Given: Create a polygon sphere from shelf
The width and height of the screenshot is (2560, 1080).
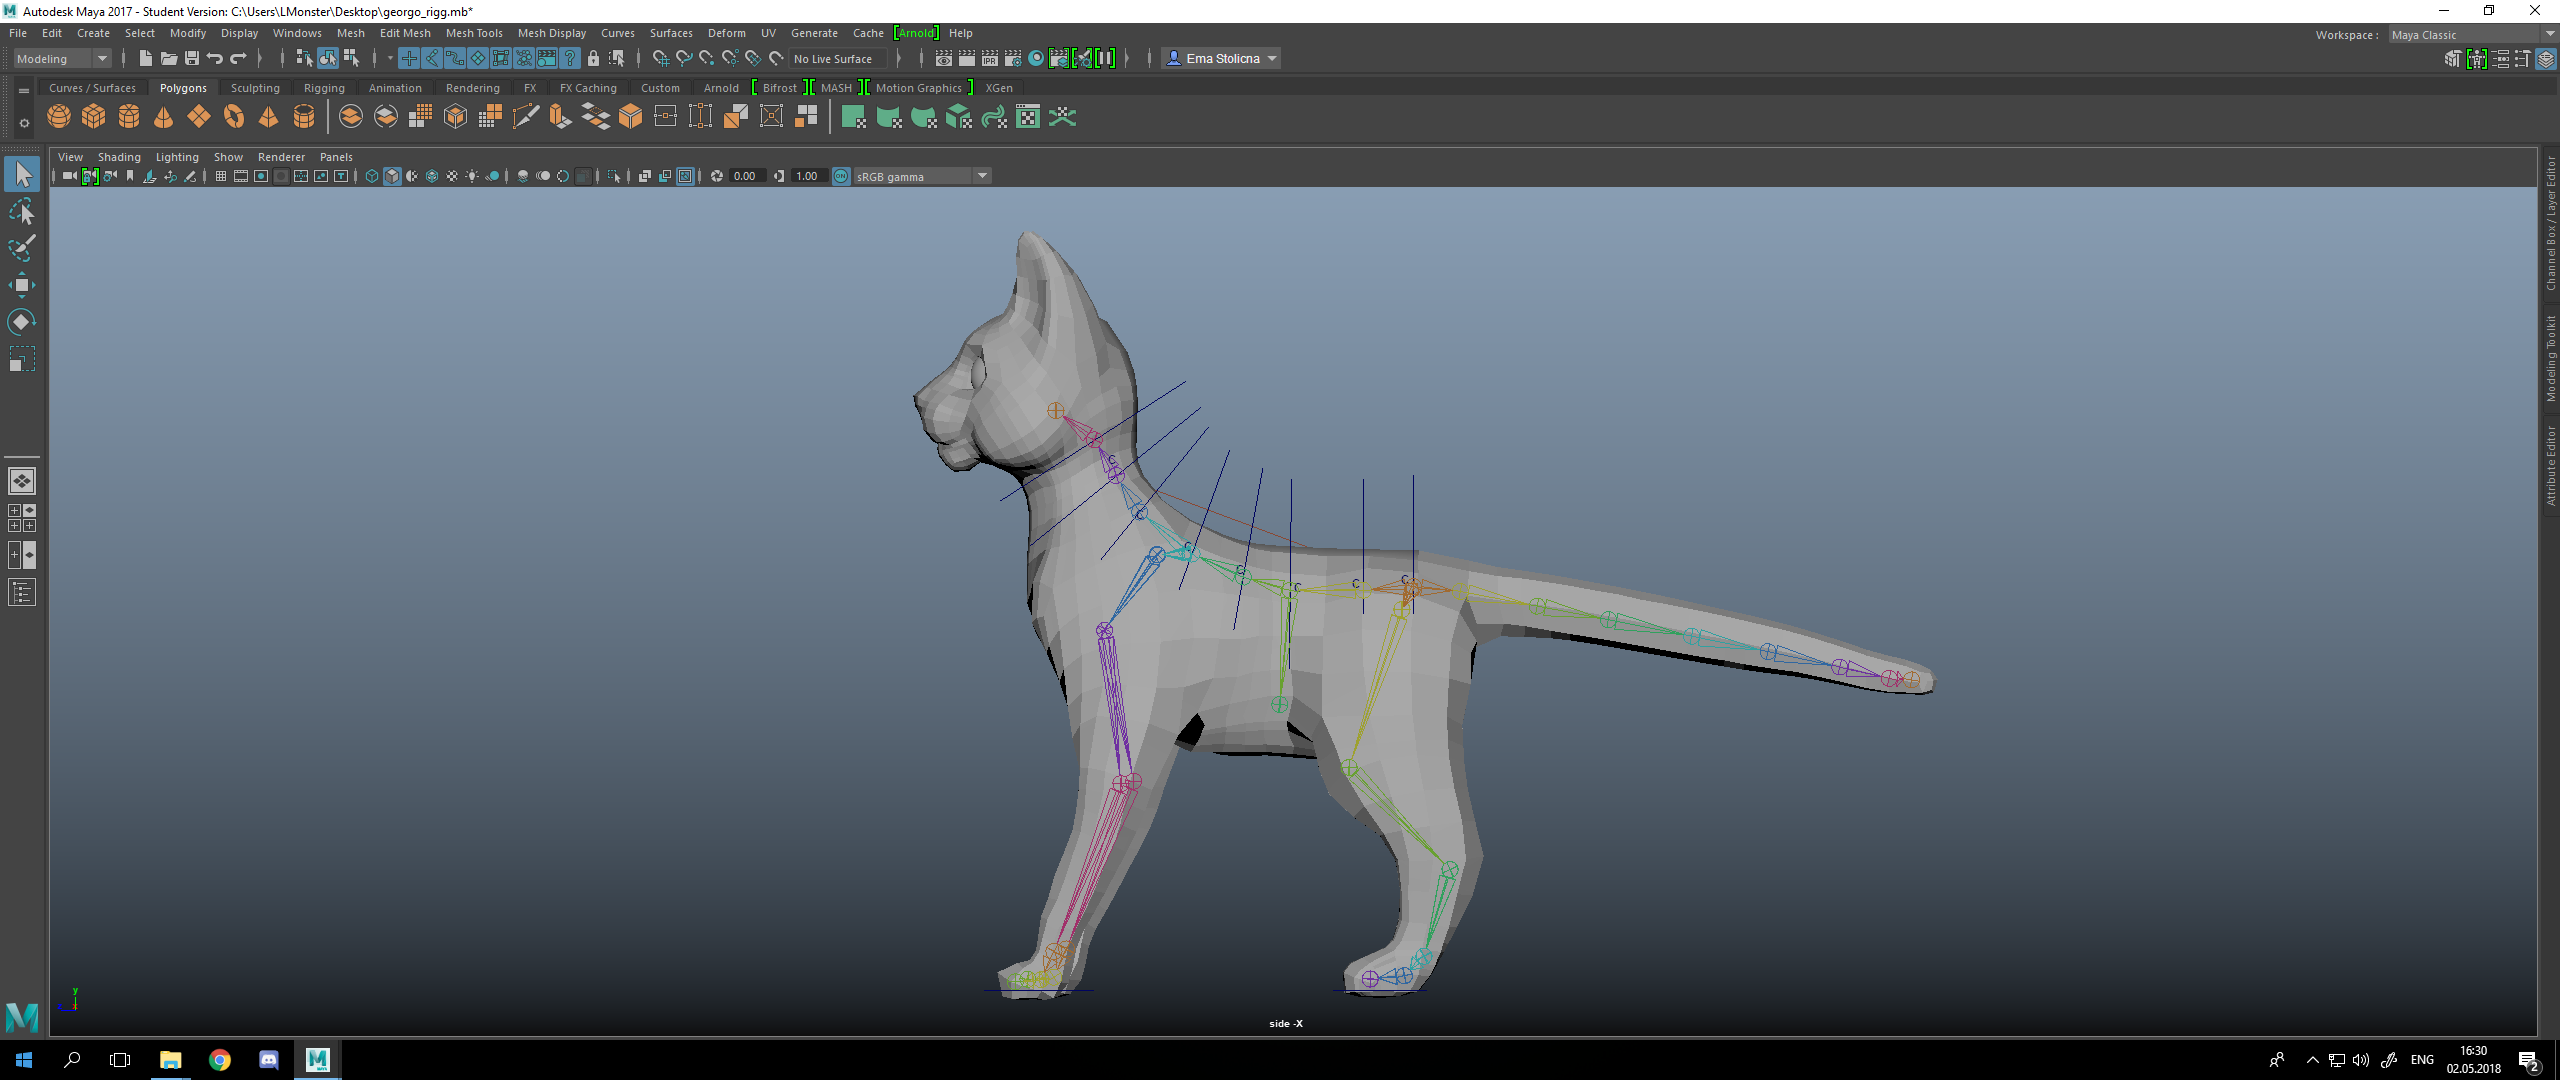Looking at the screenshot, I should (59, 117).
